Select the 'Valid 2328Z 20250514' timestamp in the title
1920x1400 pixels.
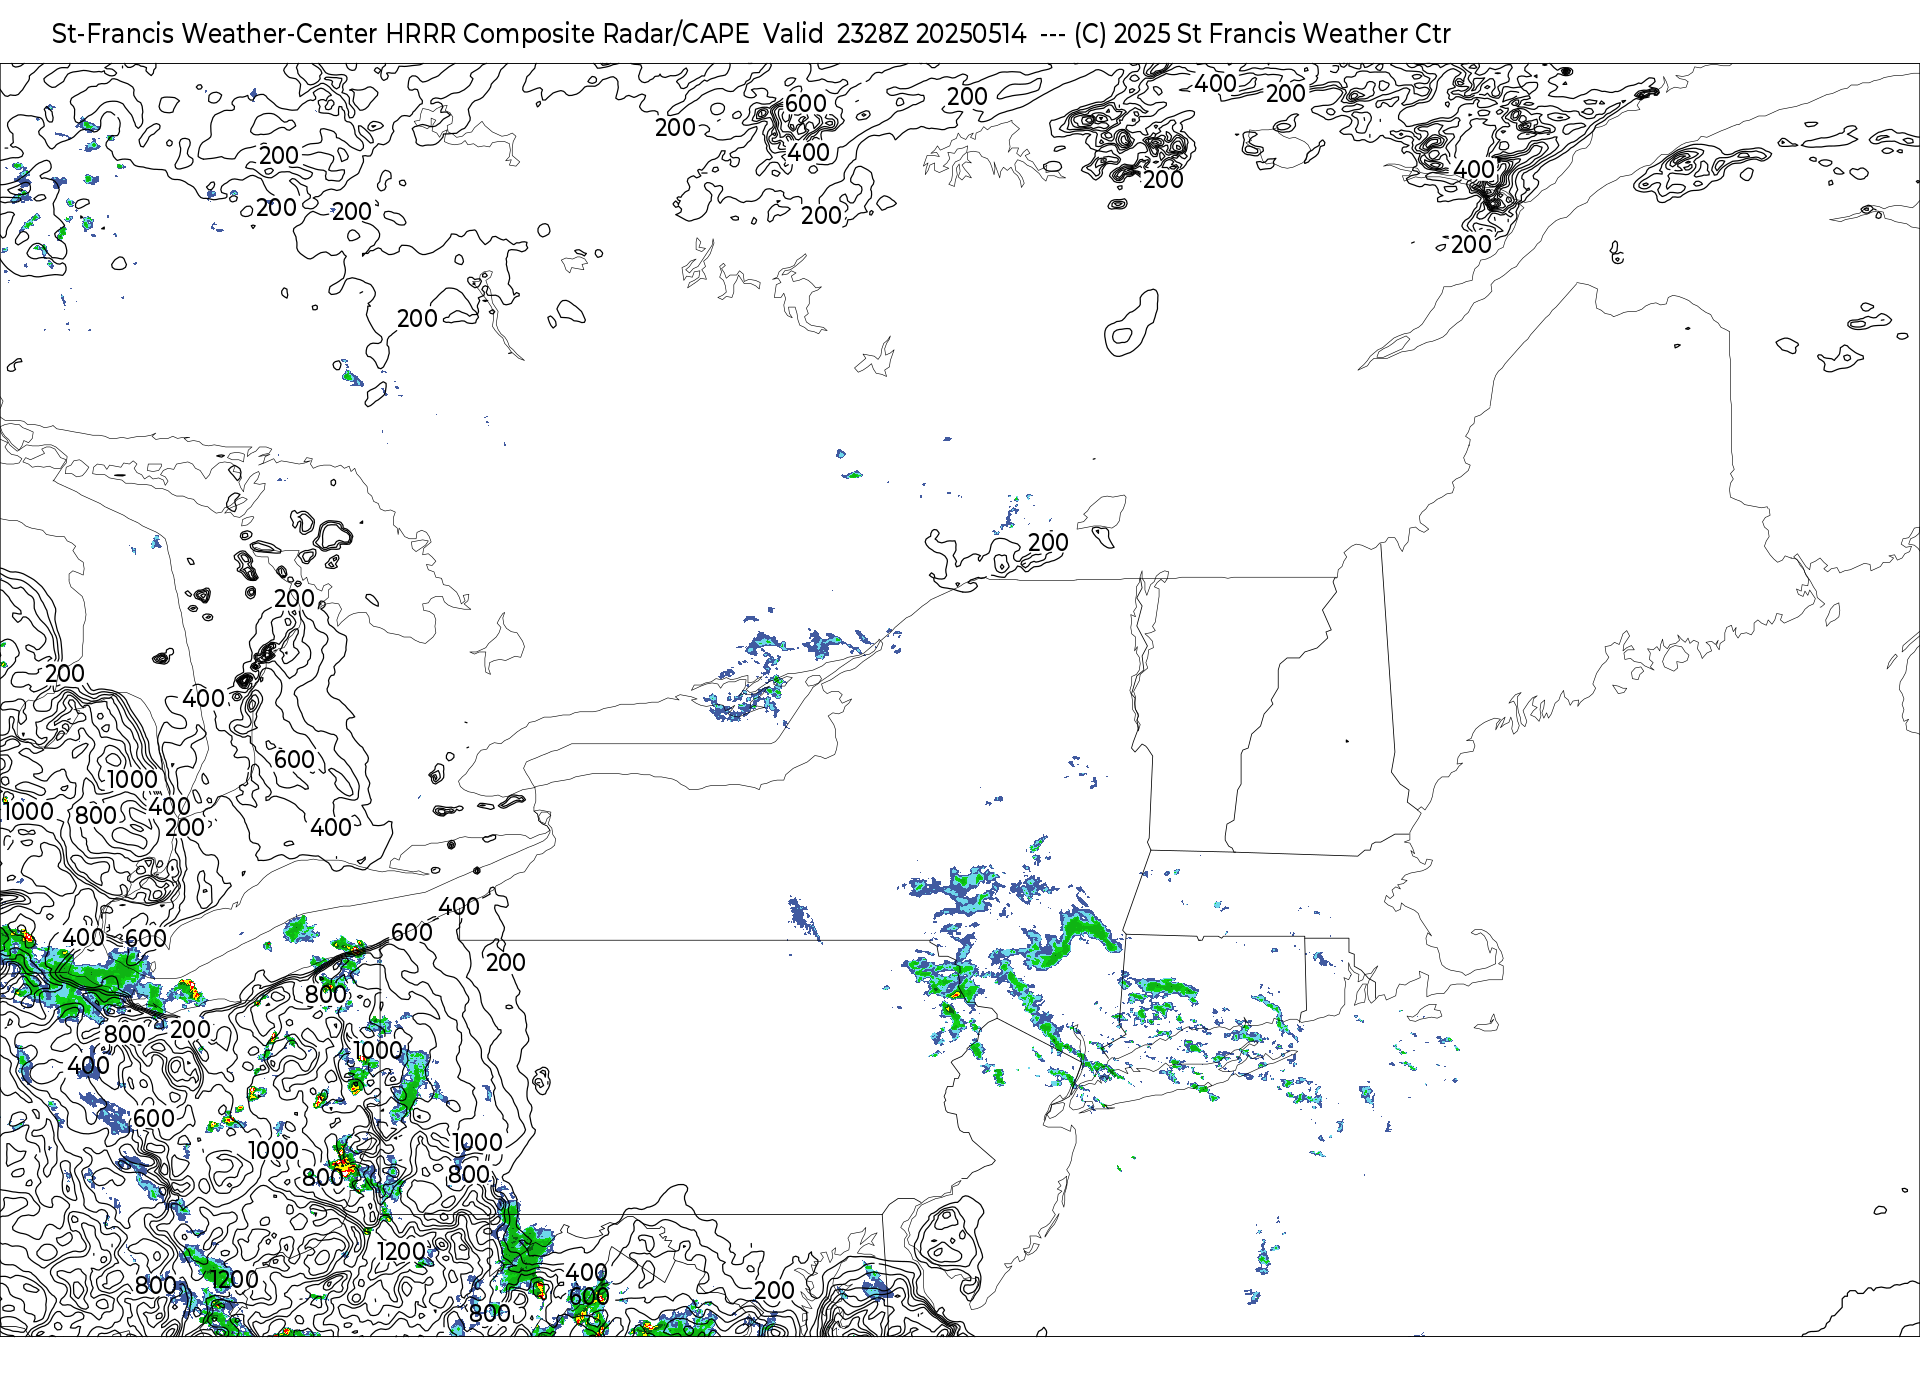pyautogui.click(x=894, y=34)
